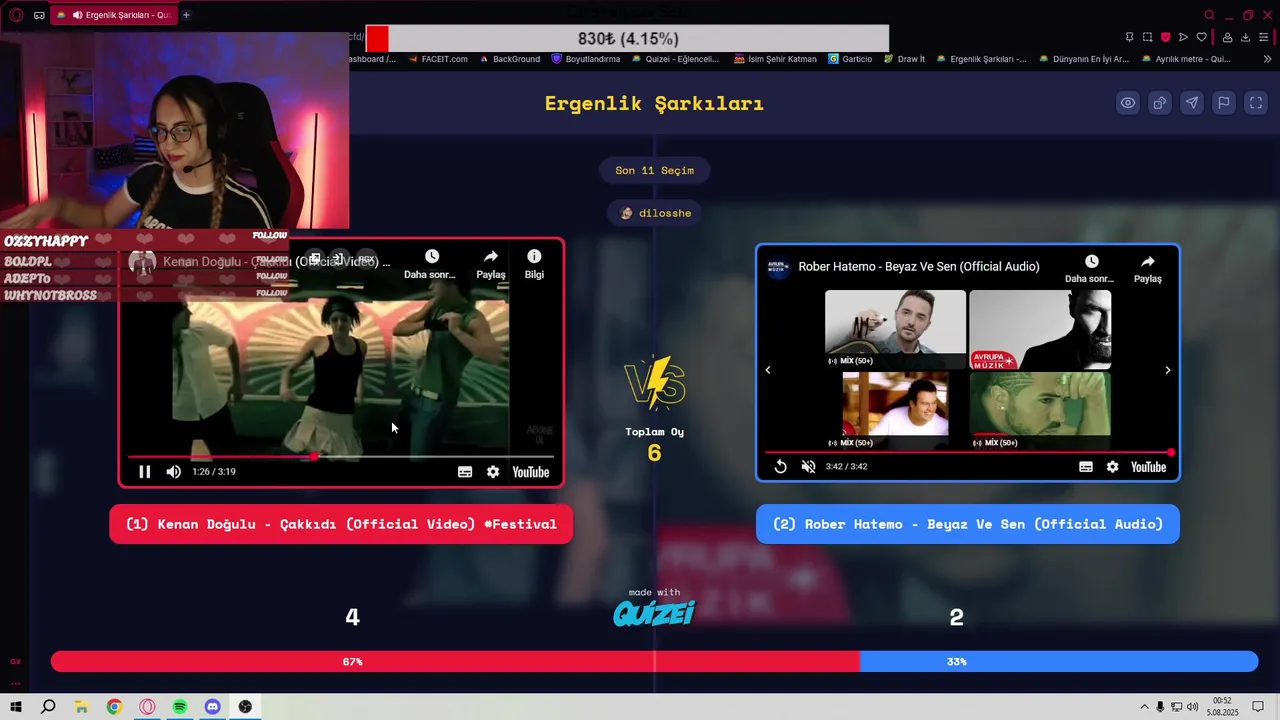1280x720 pixels.
Task: Open settings gear on Rober Hatemo video
Action: (x=1113, y=467)
